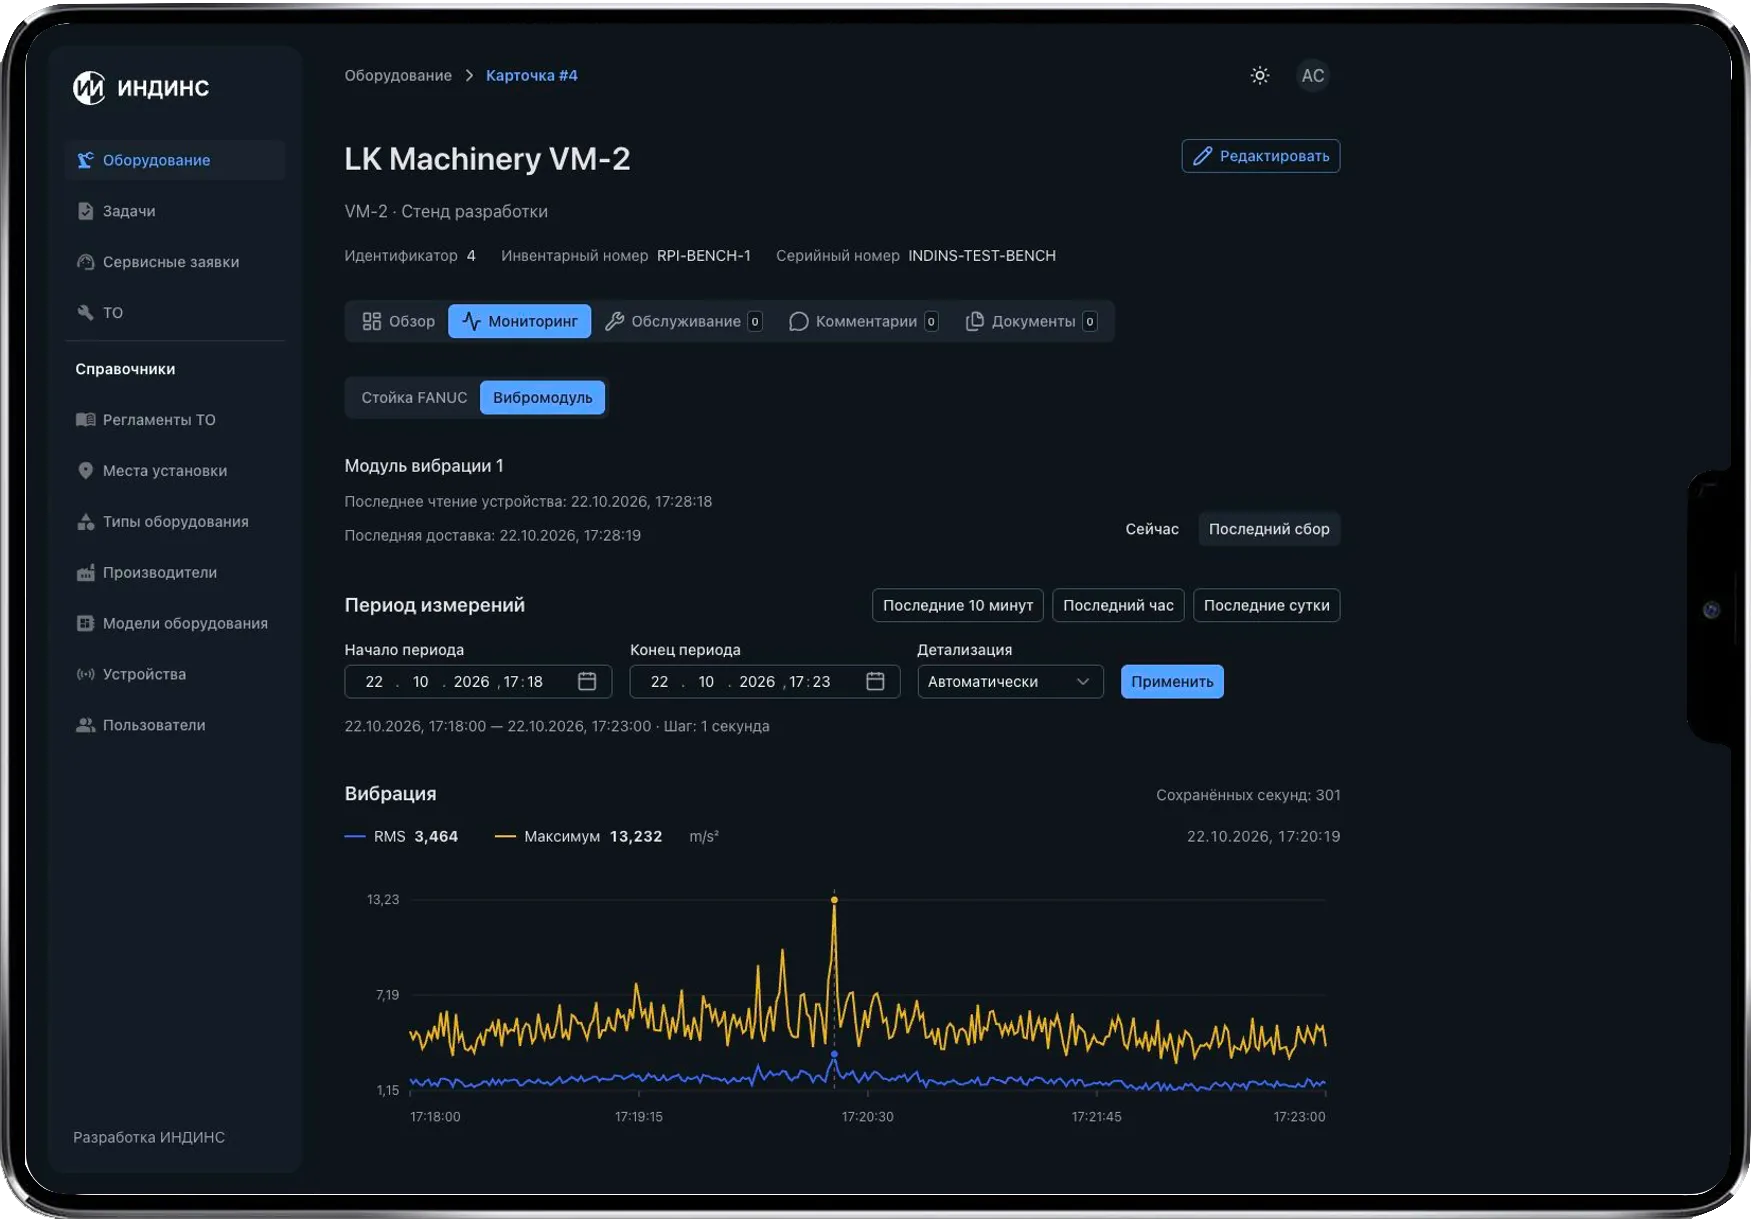
Task: Switch data mode to Последний сбор
Action: click(x=1269, y=529)
